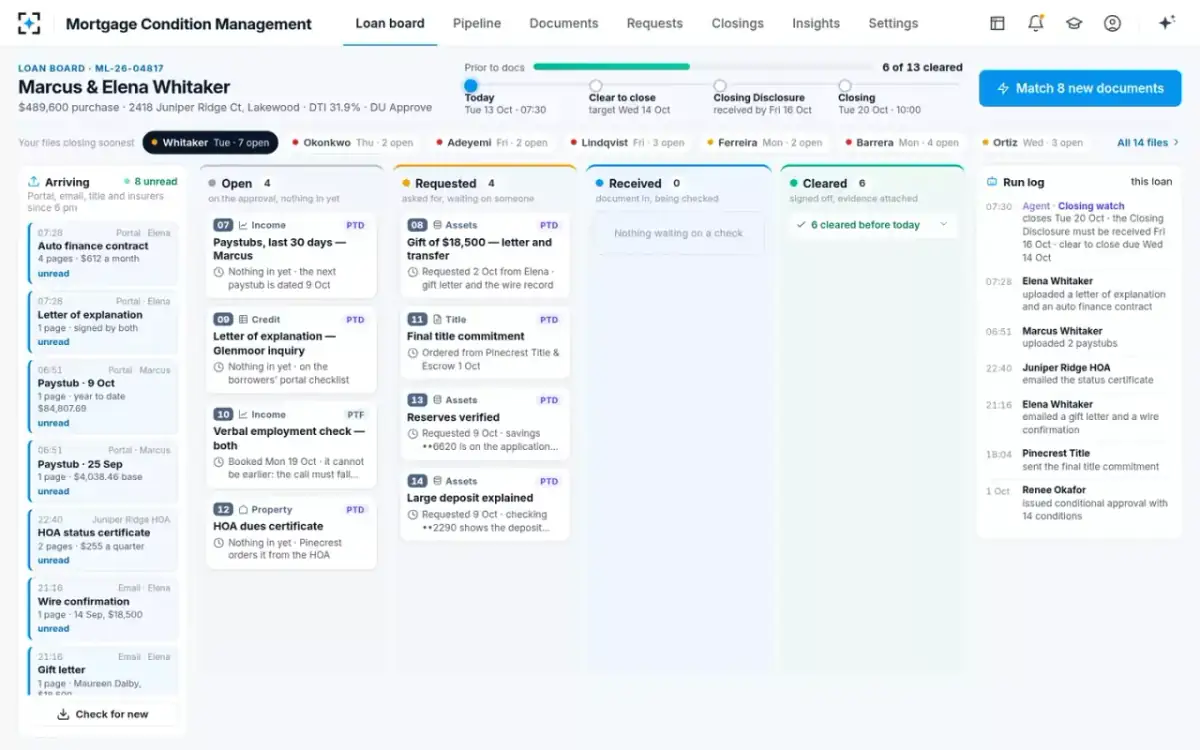Click the Closing milestone marker
This screenshot has width=1200, height=750.
point(845,86)
